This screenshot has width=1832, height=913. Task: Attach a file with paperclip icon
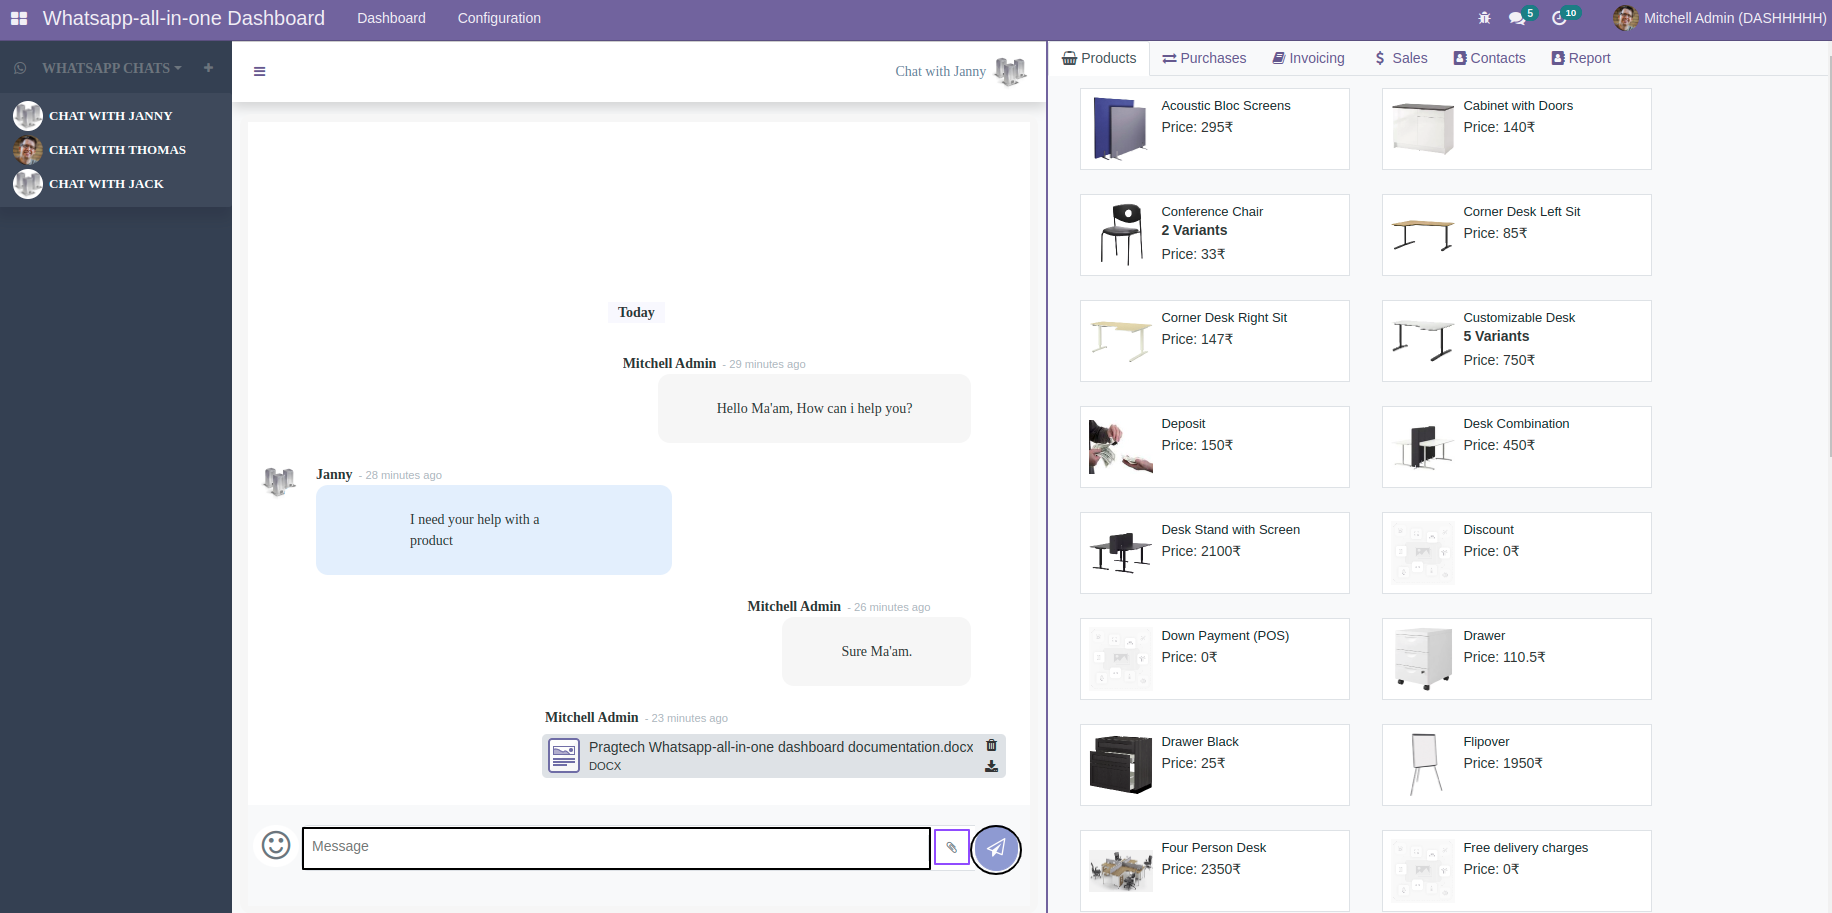[x=951, y=847]
